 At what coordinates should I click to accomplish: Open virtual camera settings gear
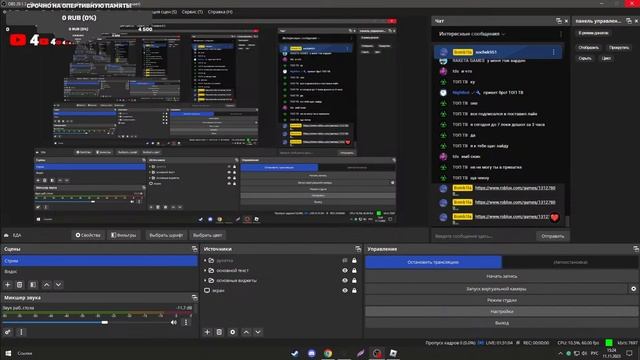coord(633,289)
